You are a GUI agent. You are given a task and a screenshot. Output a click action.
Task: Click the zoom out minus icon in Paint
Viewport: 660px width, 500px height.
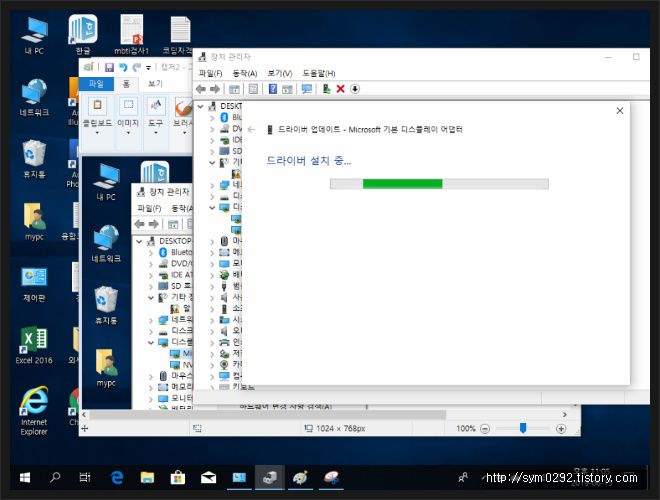(x=485, y=428)
